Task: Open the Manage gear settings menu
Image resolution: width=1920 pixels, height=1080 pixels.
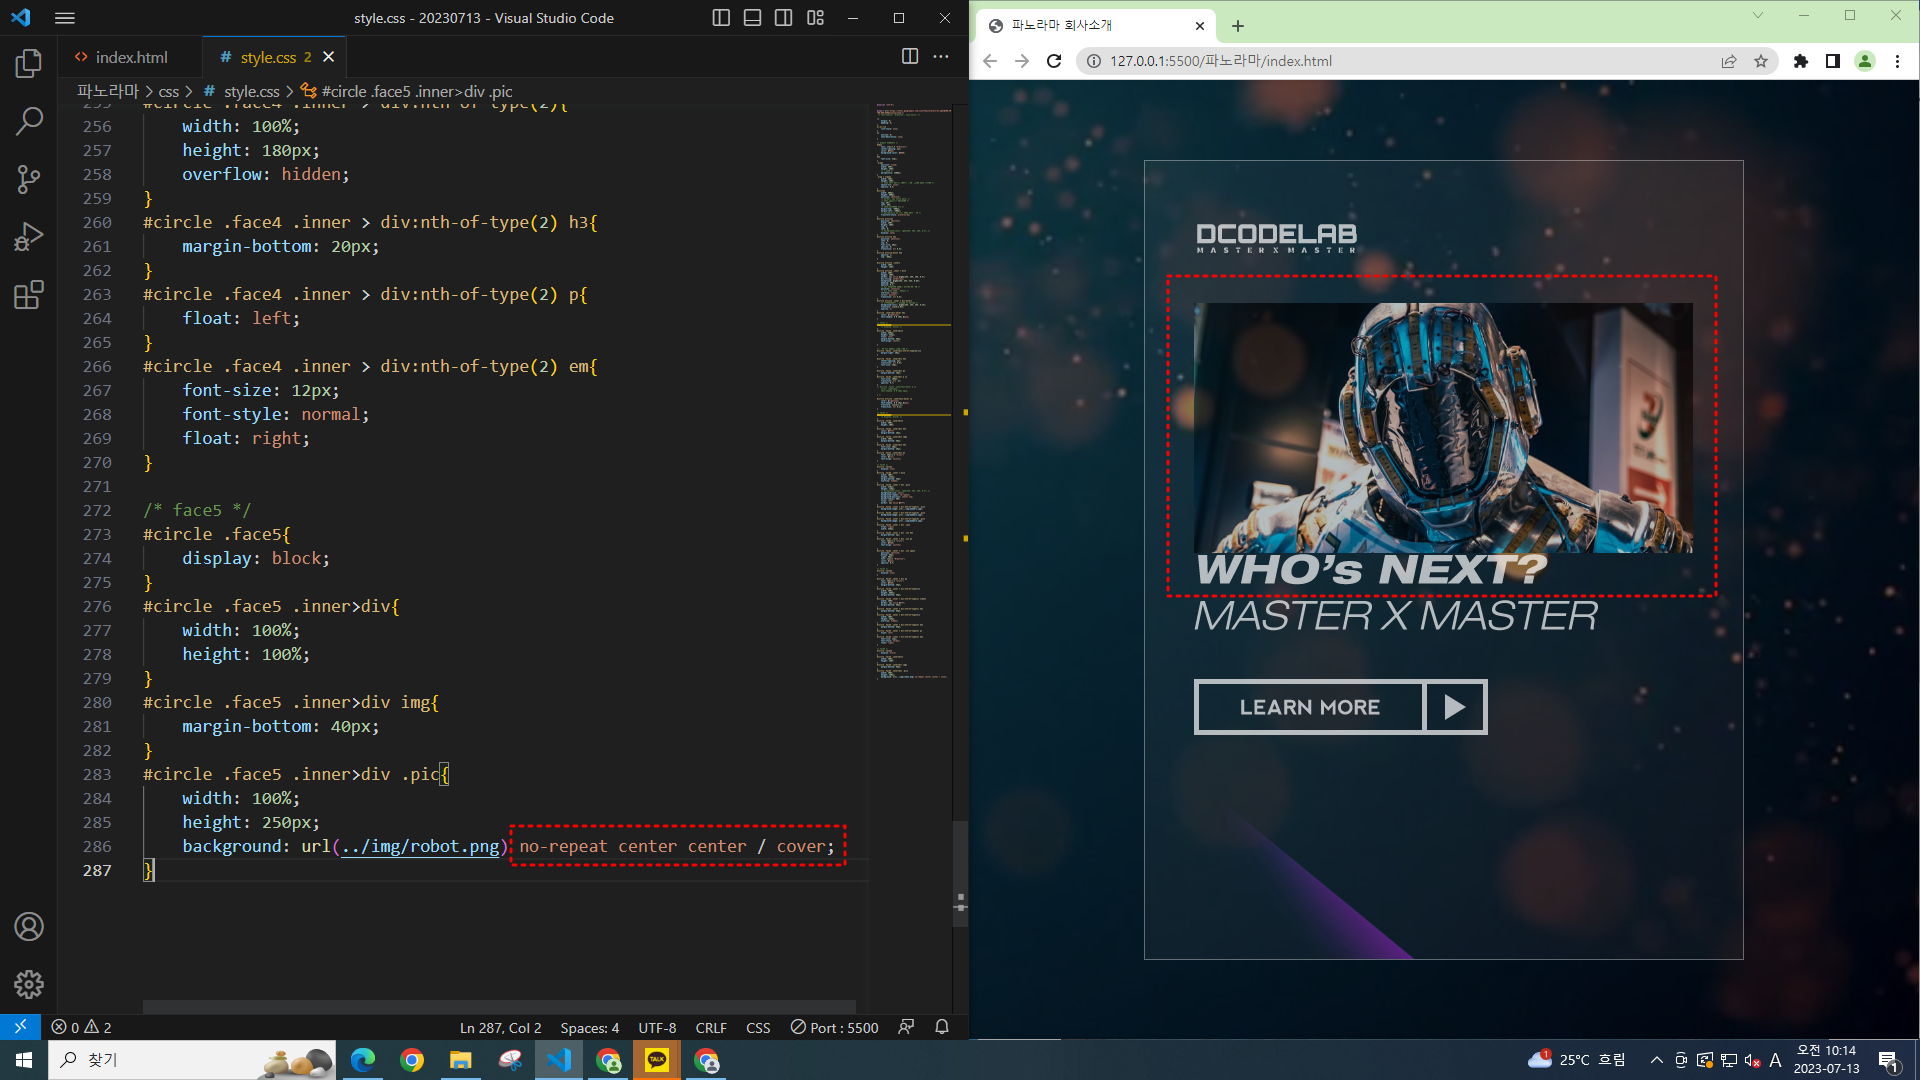Action: (29, 984)
